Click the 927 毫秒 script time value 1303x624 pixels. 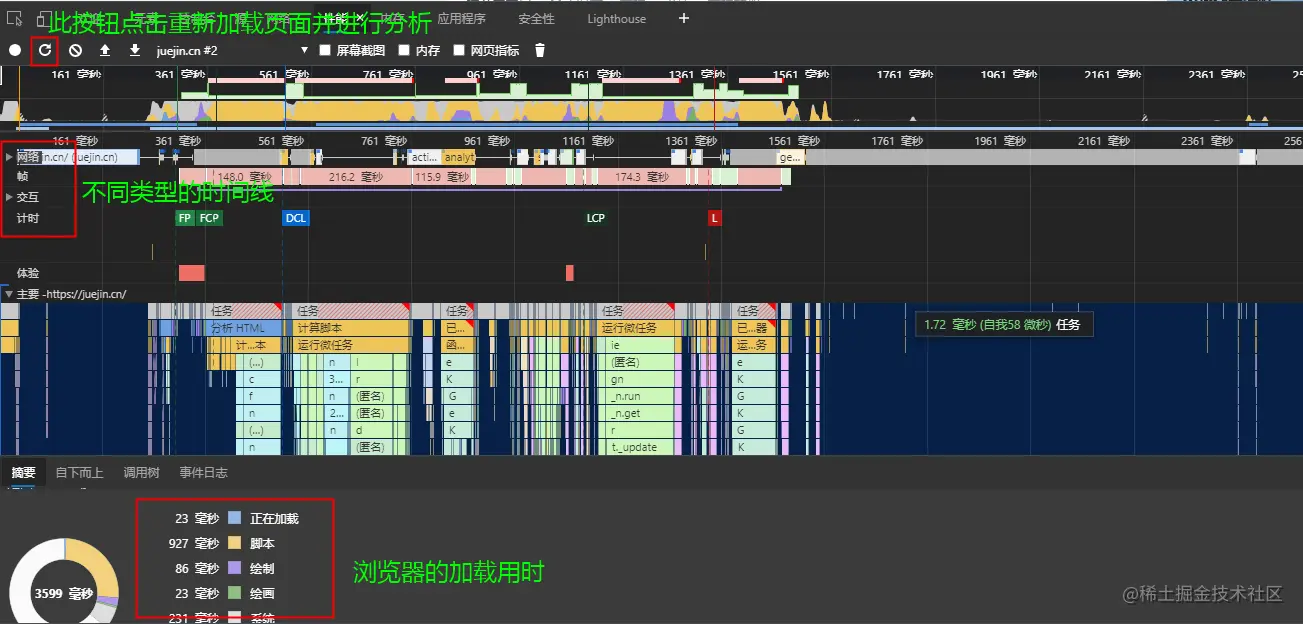coord(194,544)
